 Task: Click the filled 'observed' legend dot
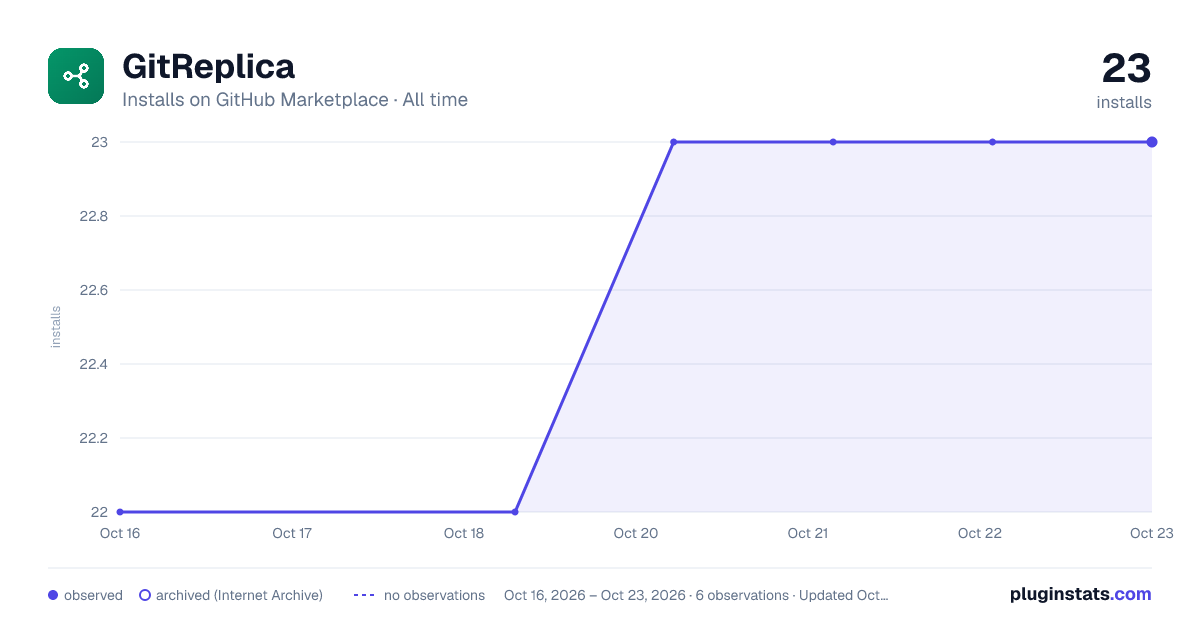tap(53, 595)
